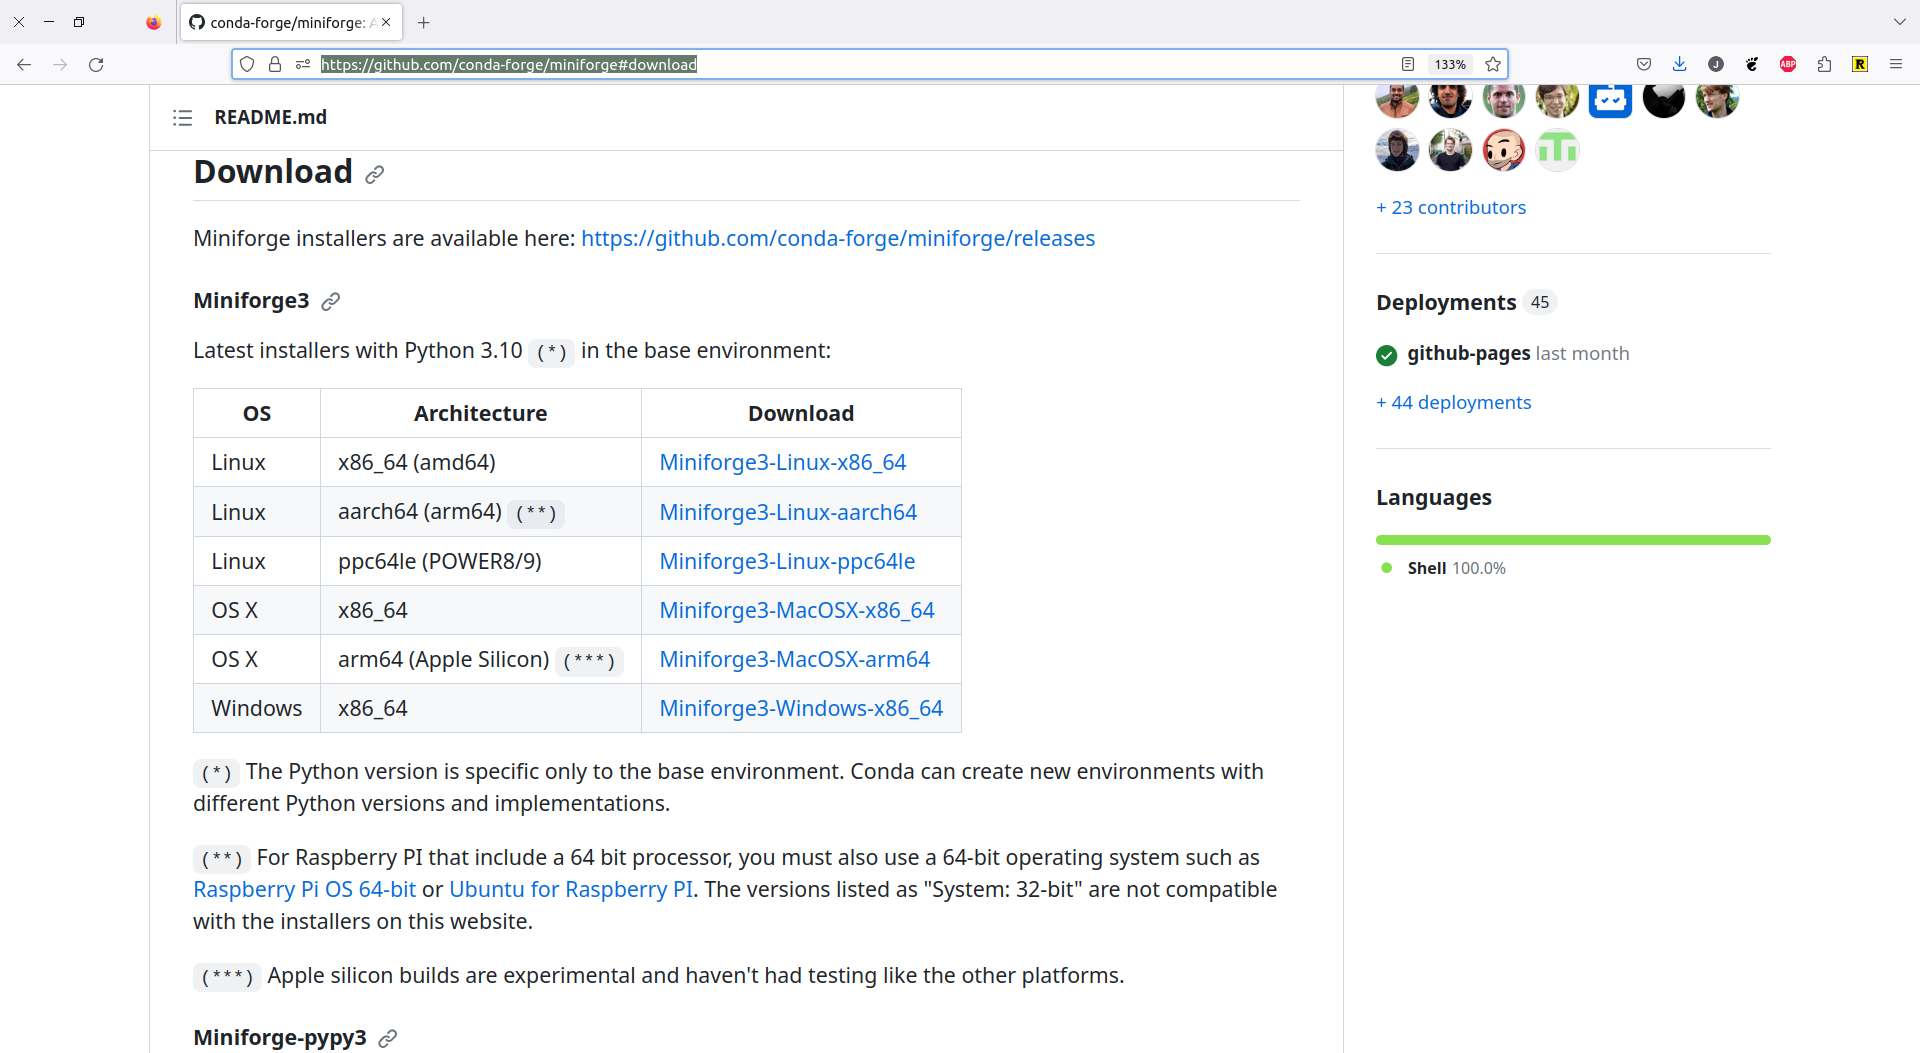Copy anchor link beside Download heading
This screenshot has height=1053, width=1920.
(x=374, y=175)
